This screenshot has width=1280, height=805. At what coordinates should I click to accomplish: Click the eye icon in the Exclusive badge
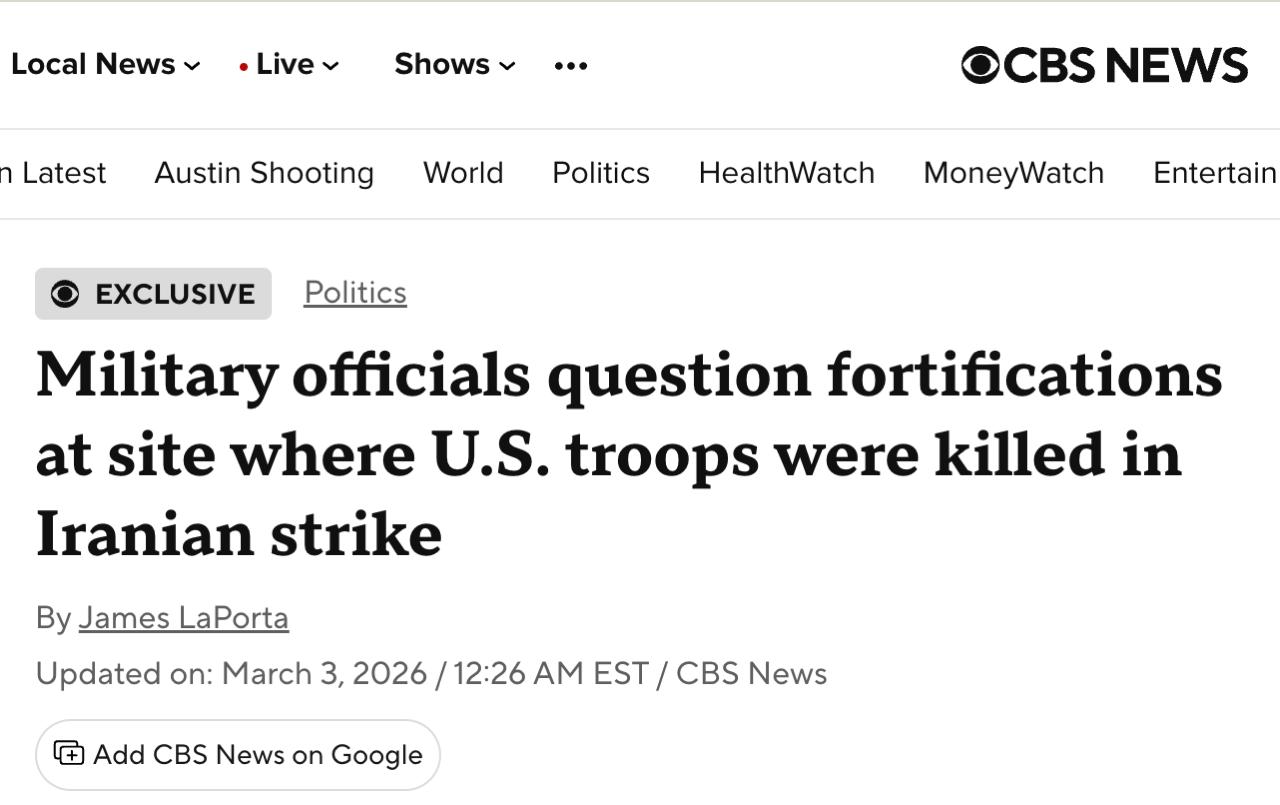[65, 294]
